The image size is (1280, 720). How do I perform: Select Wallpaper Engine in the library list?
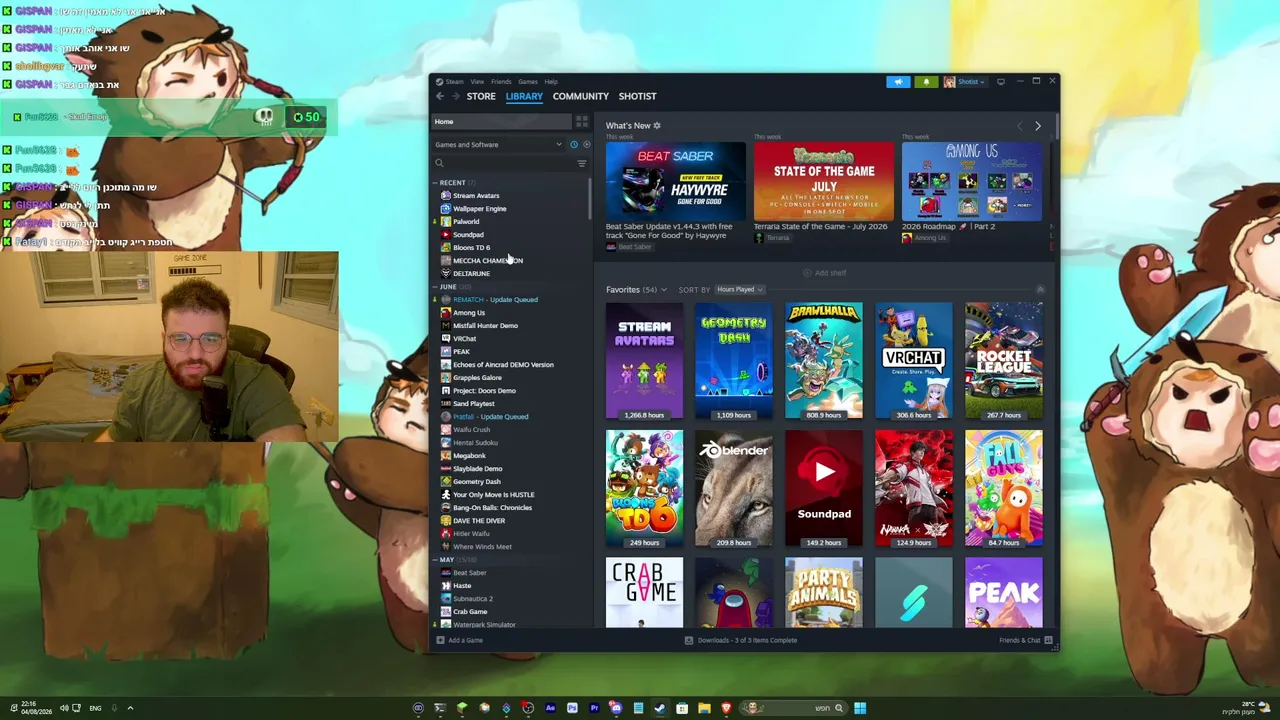[x=480, y=209]
